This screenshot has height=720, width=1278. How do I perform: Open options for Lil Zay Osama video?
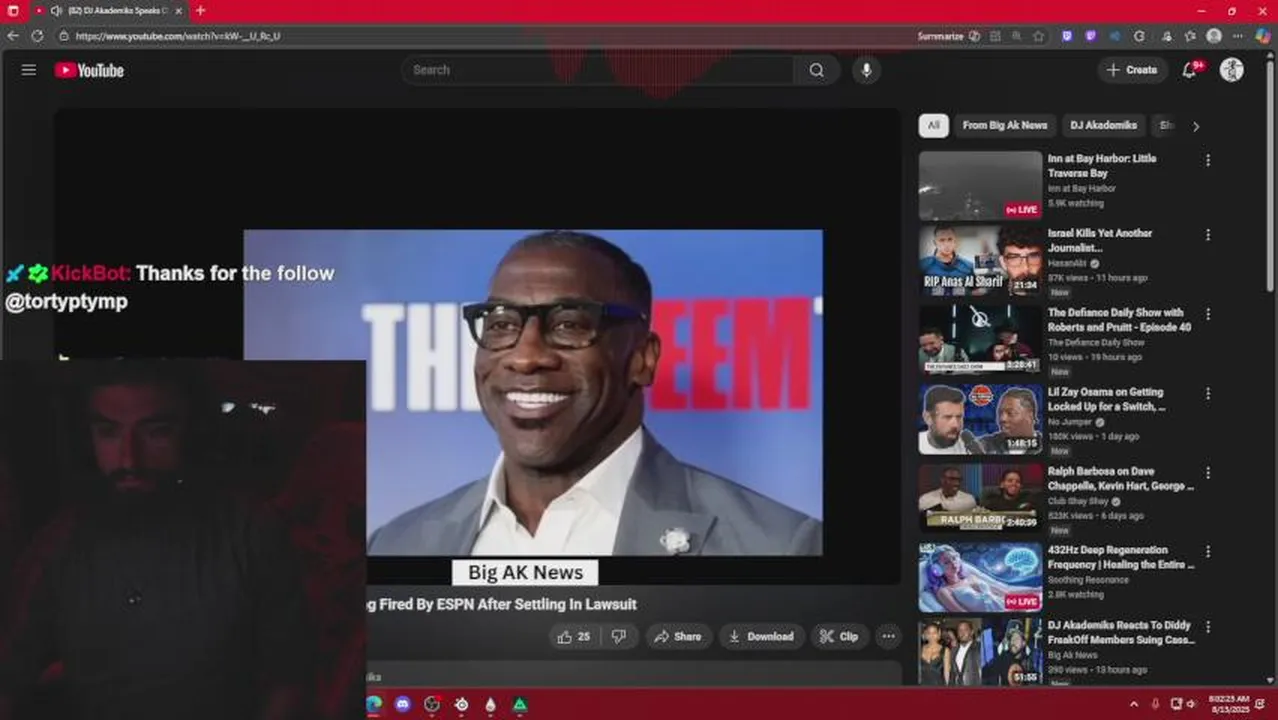point(1208,394)
